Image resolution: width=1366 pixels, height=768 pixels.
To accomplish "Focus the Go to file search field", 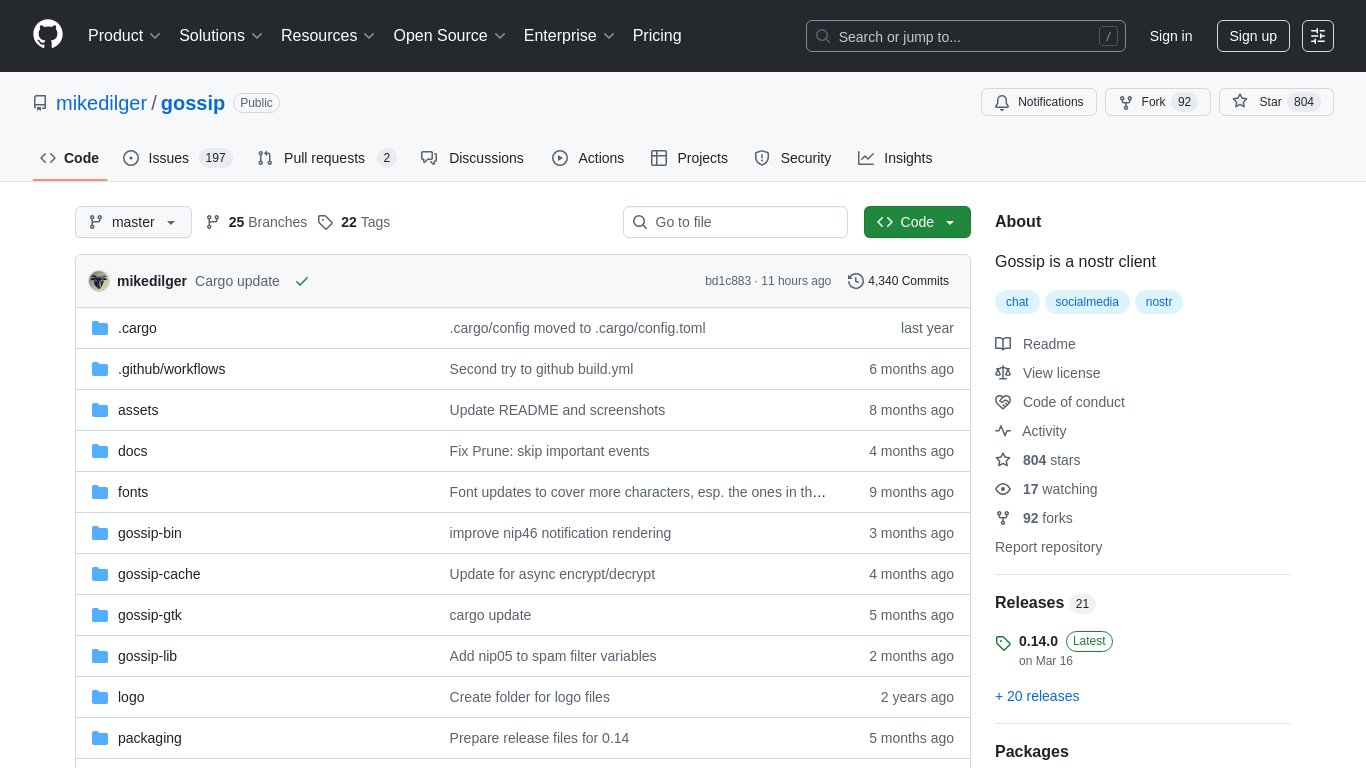I will click(735, 222).
